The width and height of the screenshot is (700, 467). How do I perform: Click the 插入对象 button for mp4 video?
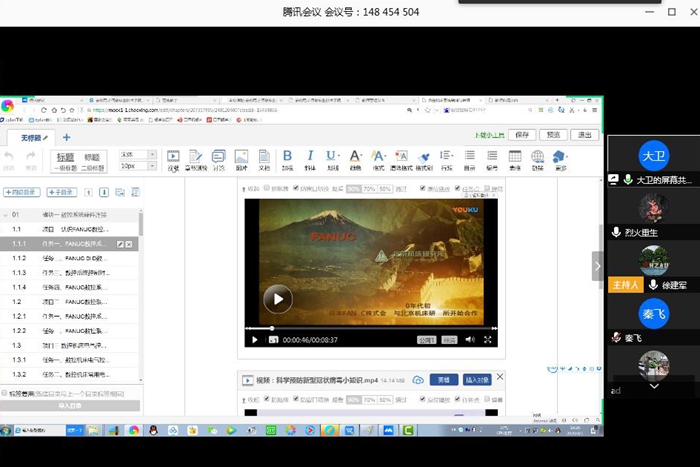pyautogui.click(x=477, y=380)
